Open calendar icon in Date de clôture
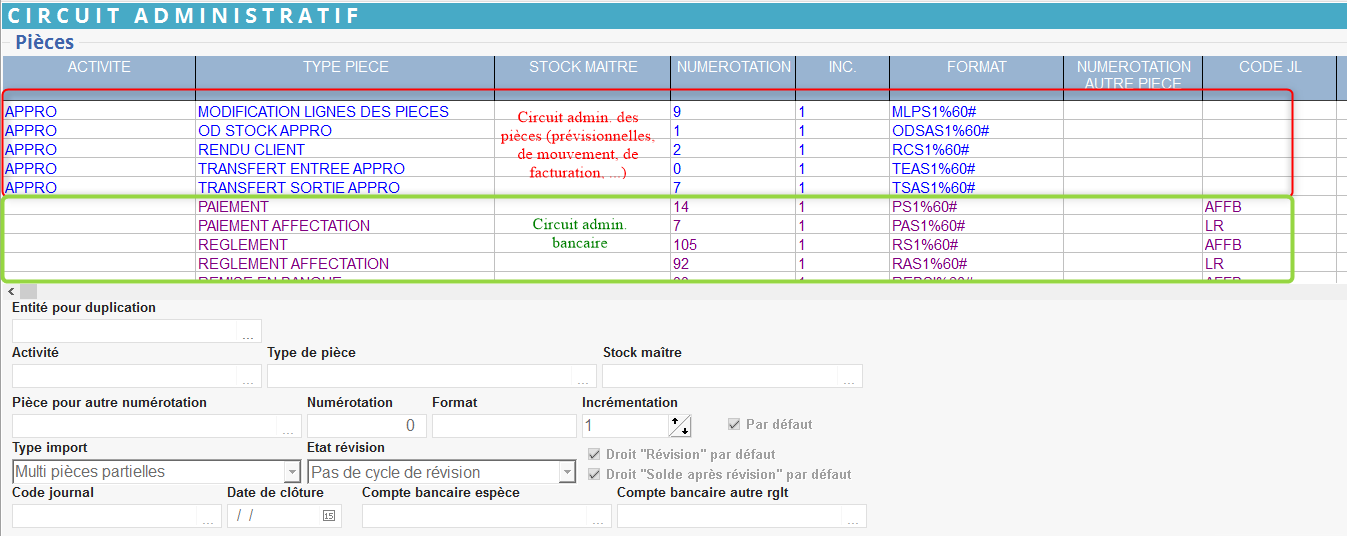Viewport: 1347px width, 536px height. [328, 516]
